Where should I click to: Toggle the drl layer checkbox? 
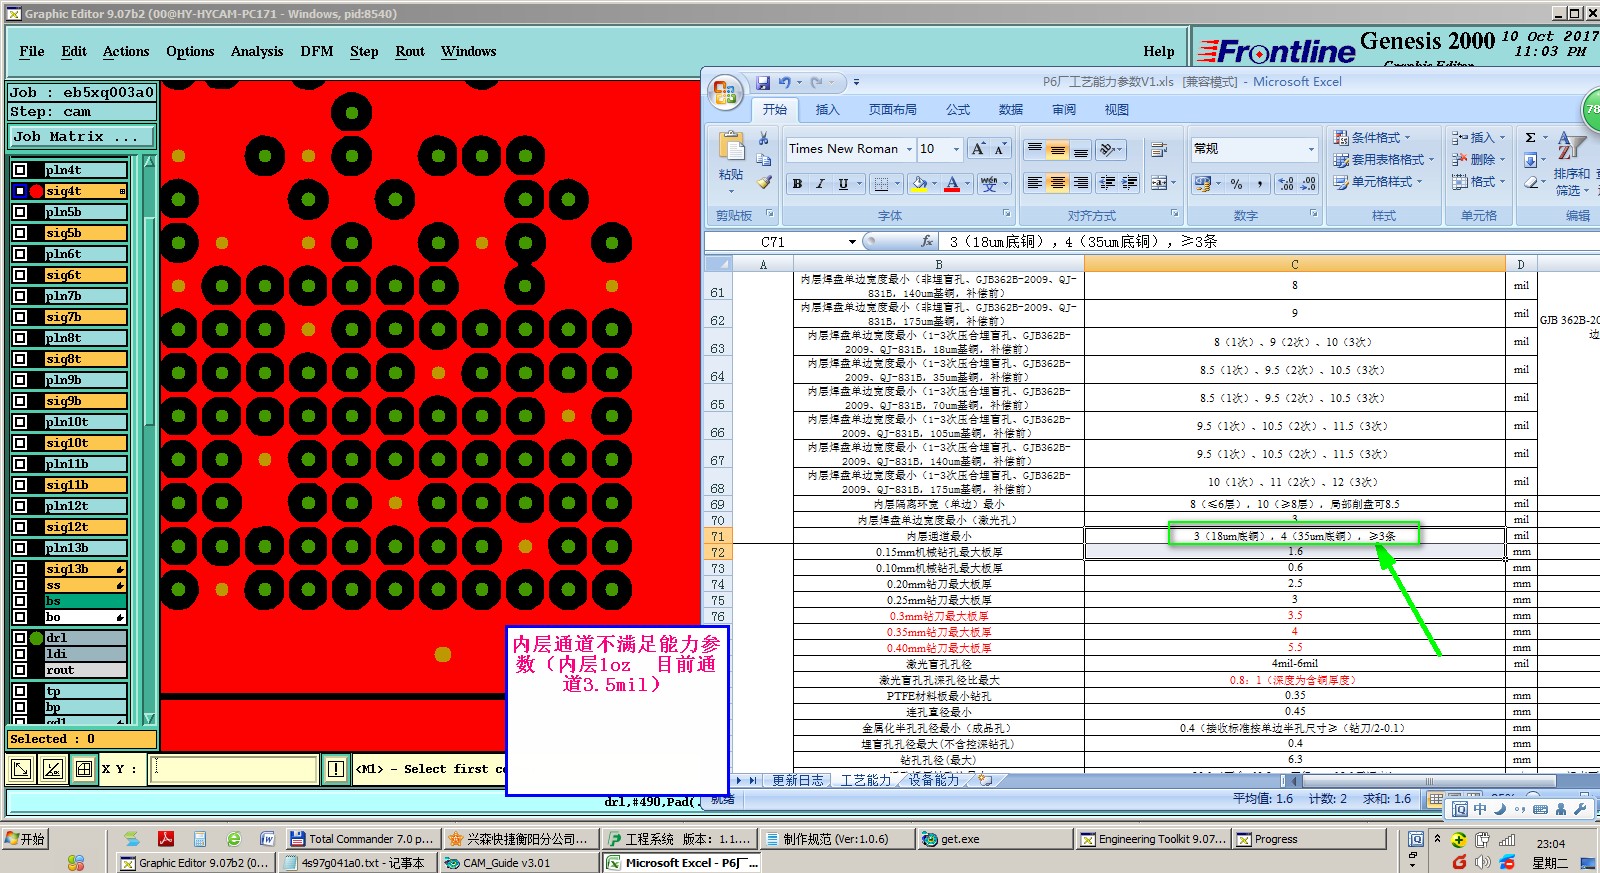click(20, 638)
